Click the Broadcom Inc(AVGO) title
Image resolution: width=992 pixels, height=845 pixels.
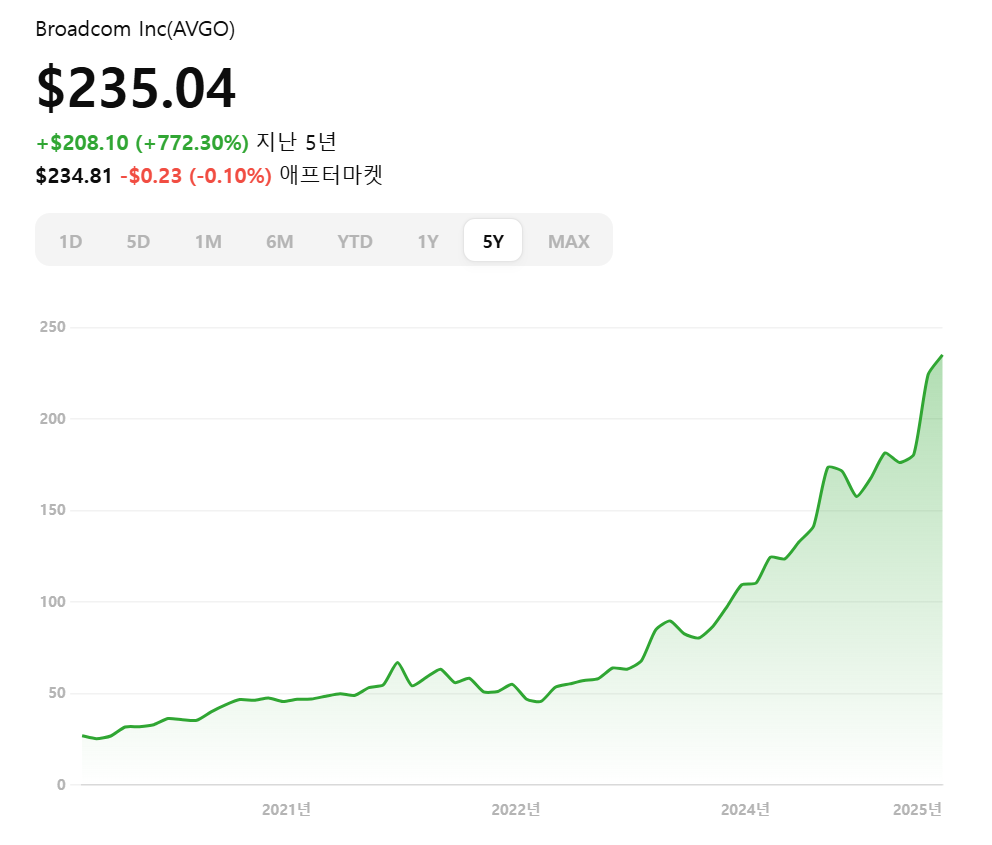coord(138,29)
